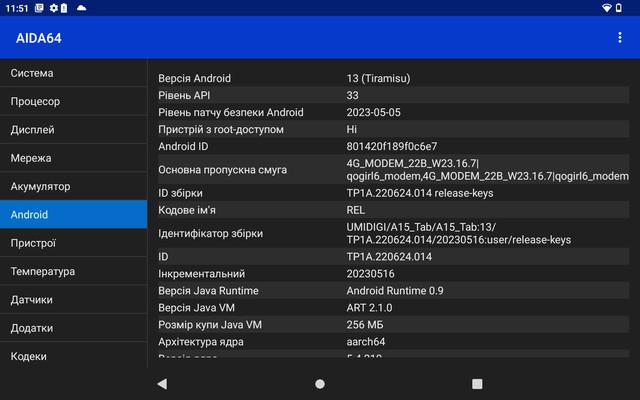Open the Процесор section
The width and height of the screenshot is (640, 400).
73,101
